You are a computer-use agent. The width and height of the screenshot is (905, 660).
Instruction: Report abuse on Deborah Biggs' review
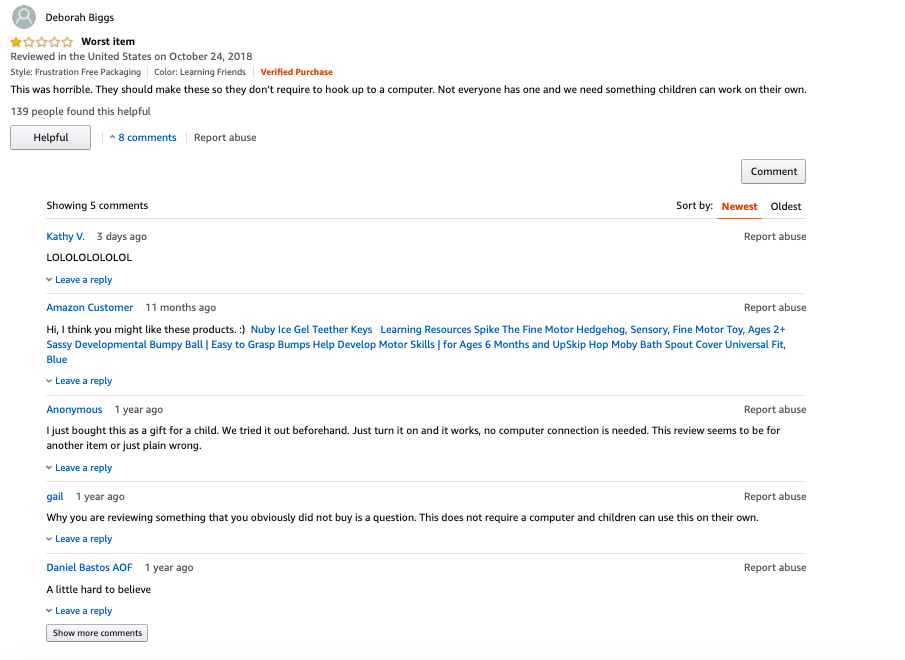[x=225, y=138]
